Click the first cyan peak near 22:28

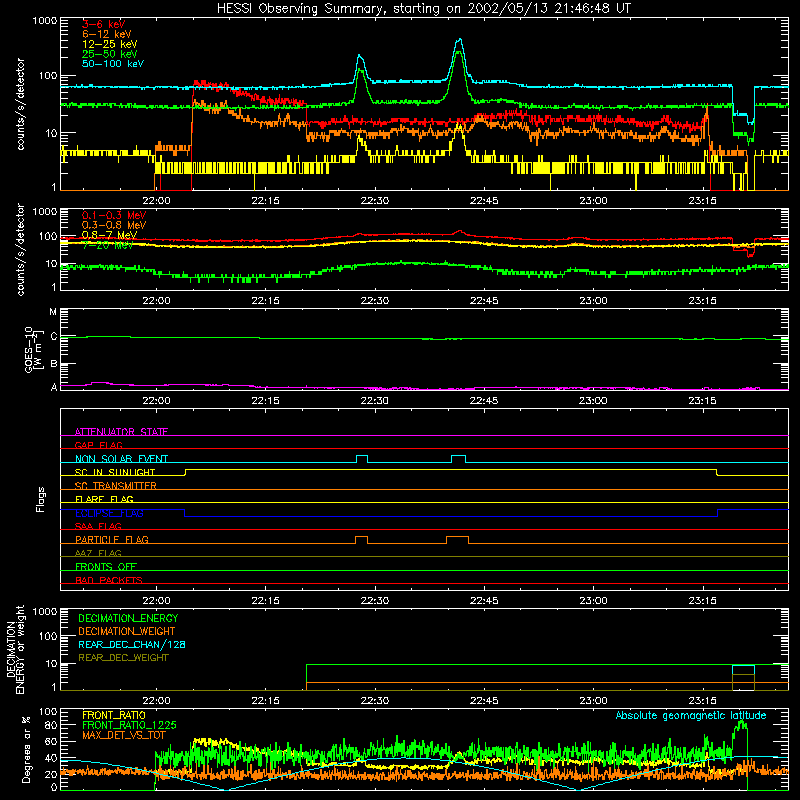pos(360,56)
